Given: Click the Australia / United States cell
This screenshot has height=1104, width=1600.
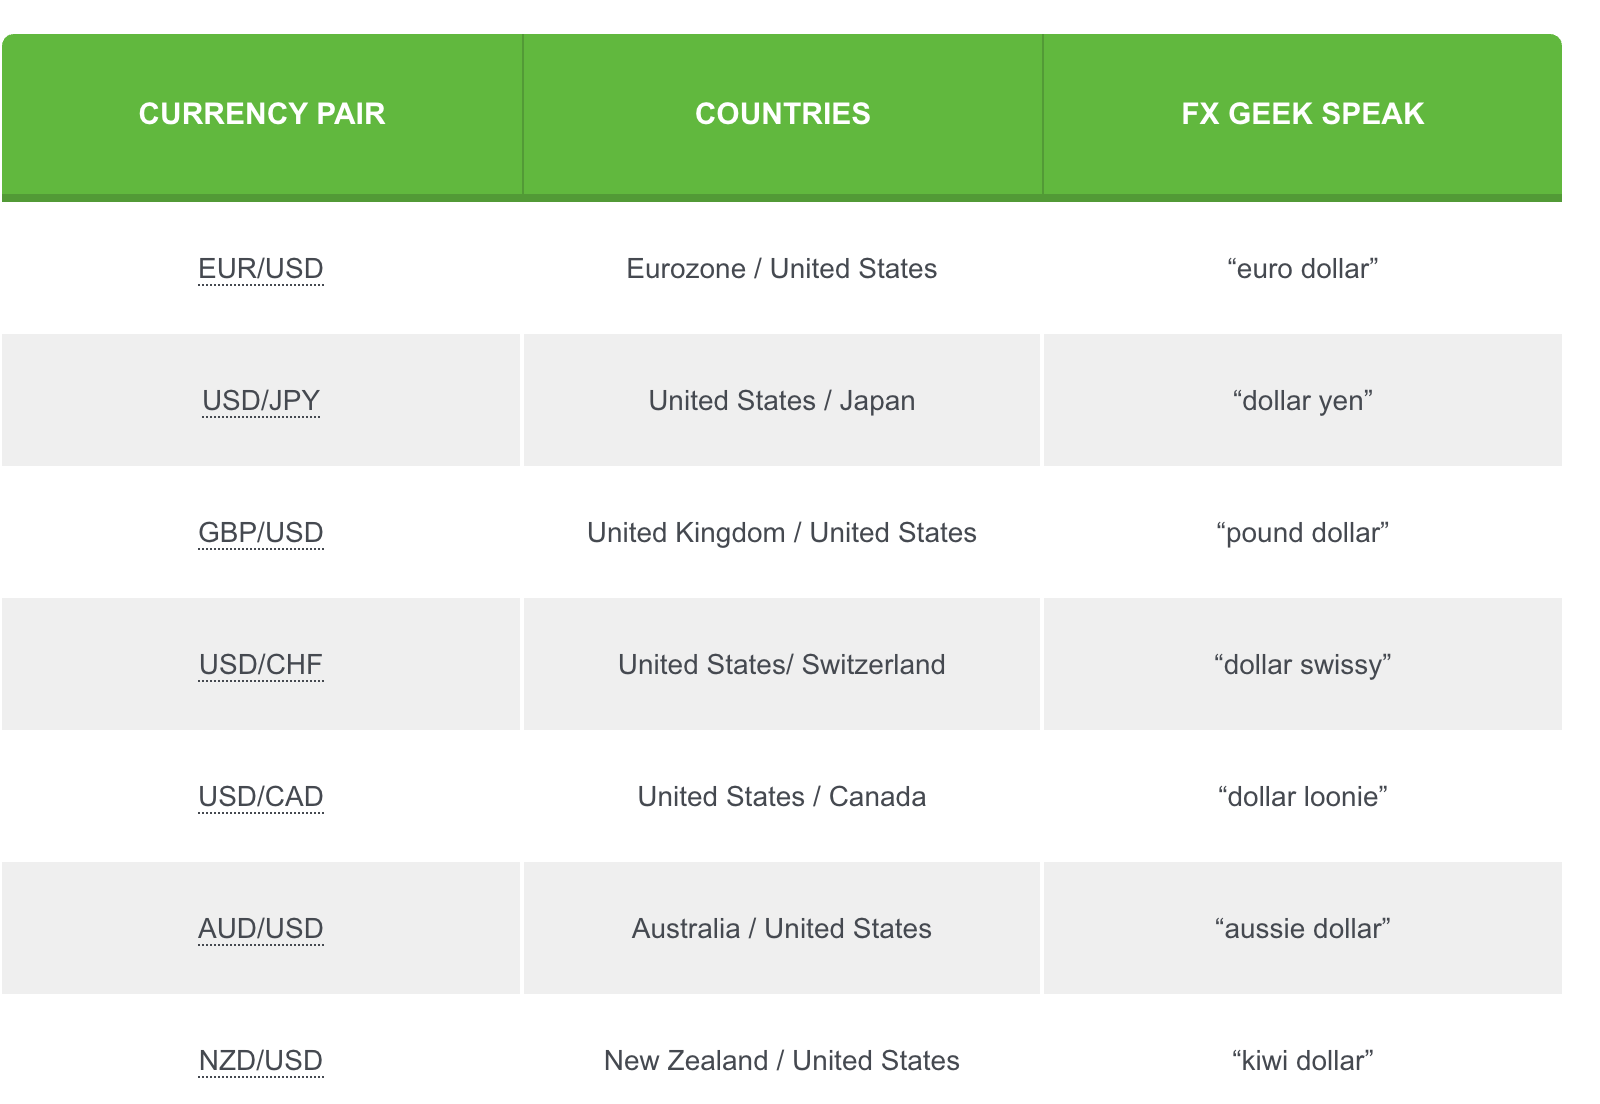Looking at the screenshot, I should point(782,929).
